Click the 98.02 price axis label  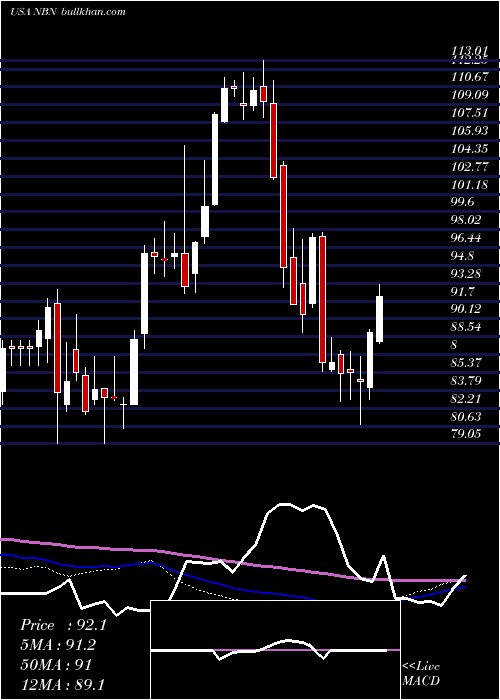click(x=466, y=220)
